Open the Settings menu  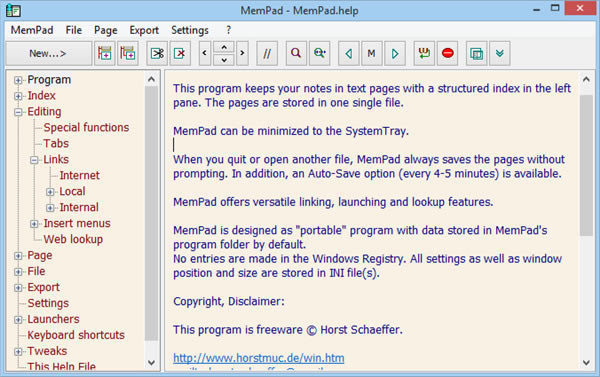click(190, 30)
